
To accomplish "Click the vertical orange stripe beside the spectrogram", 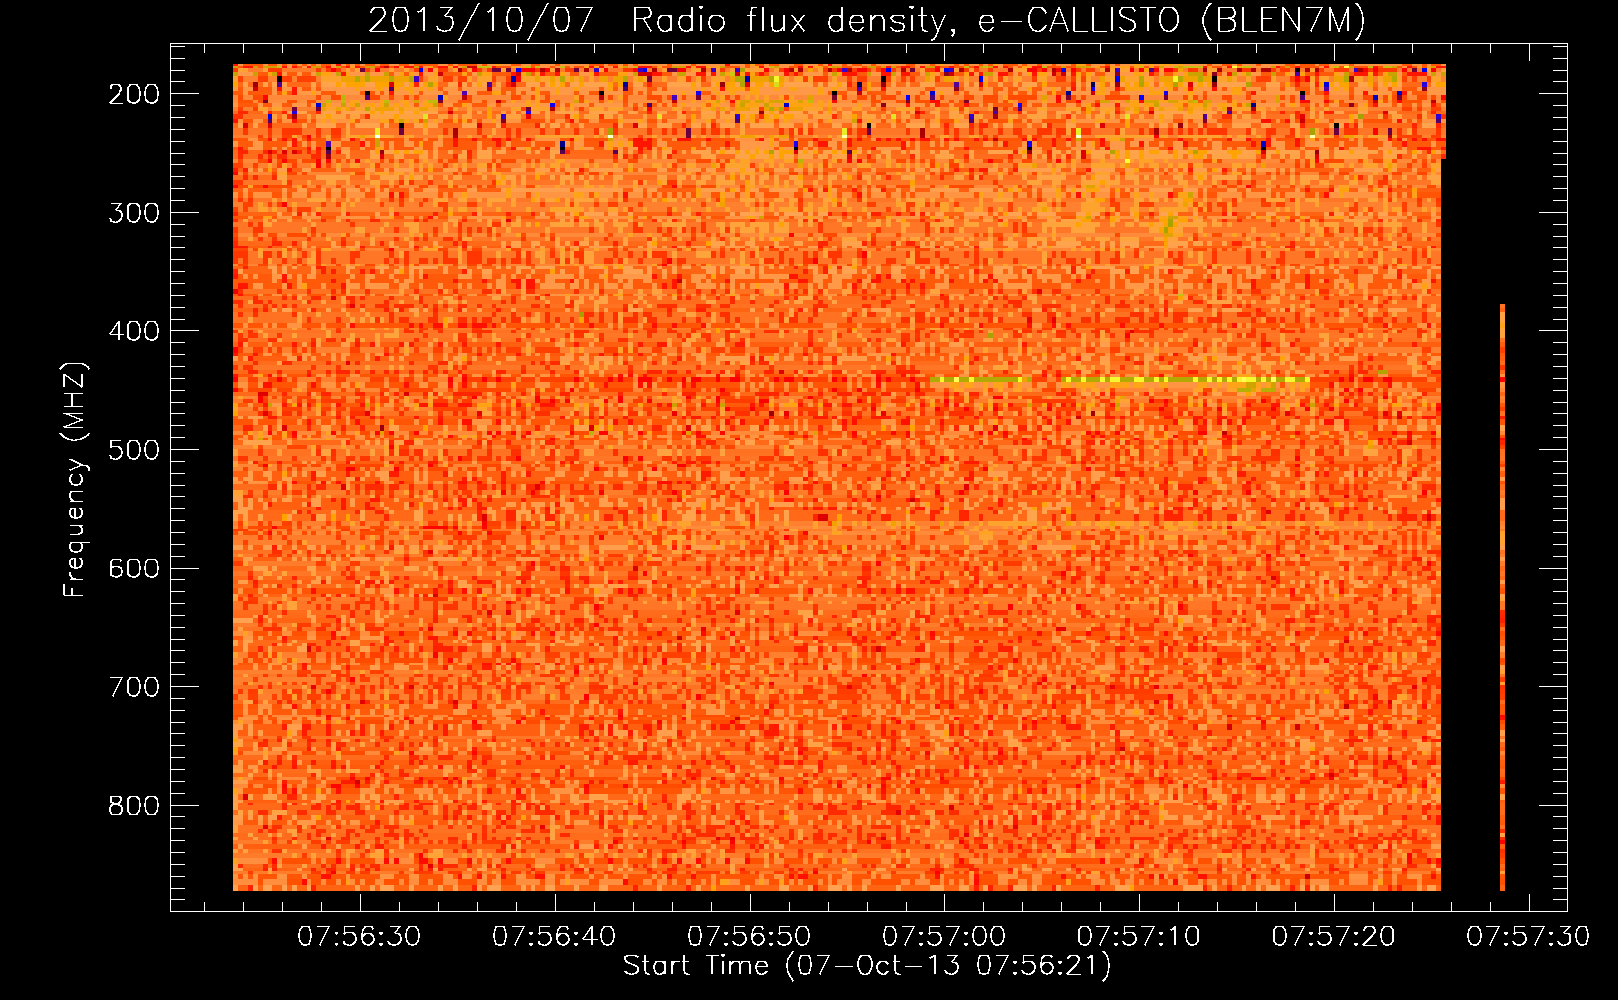I will coord(1502,597).
